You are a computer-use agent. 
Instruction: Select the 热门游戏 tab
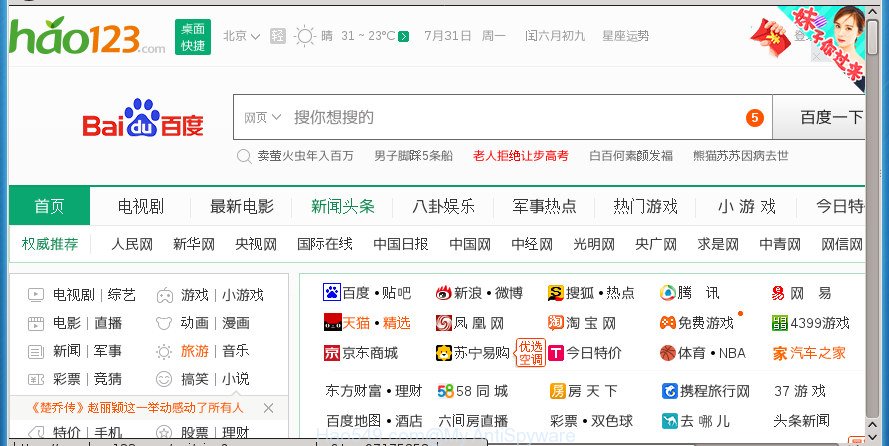(x=645, y=206)
